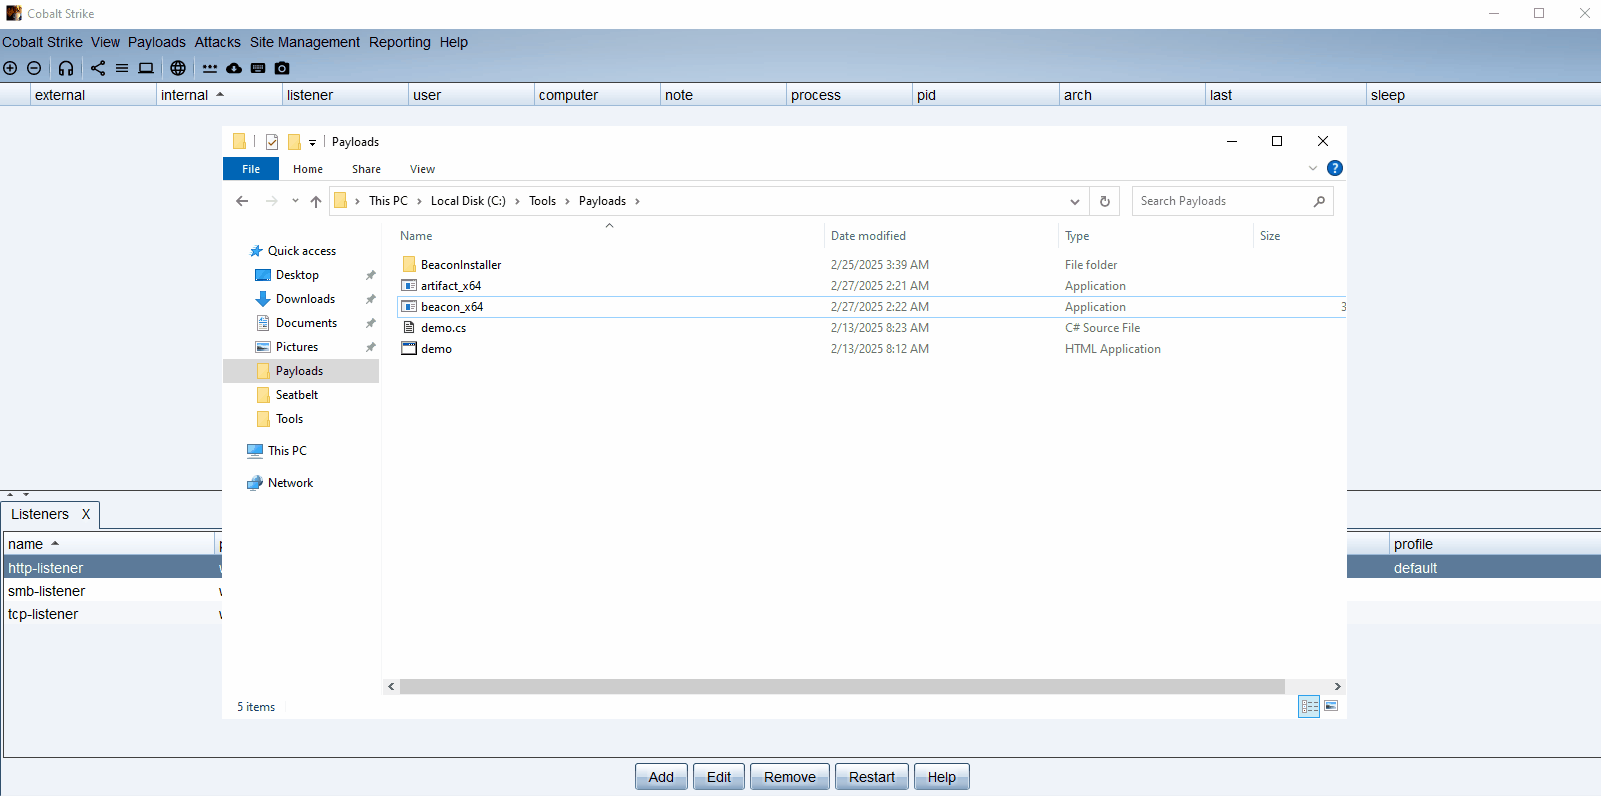Click the camera screenshots icon in toolbar

(x=282, y=68)
